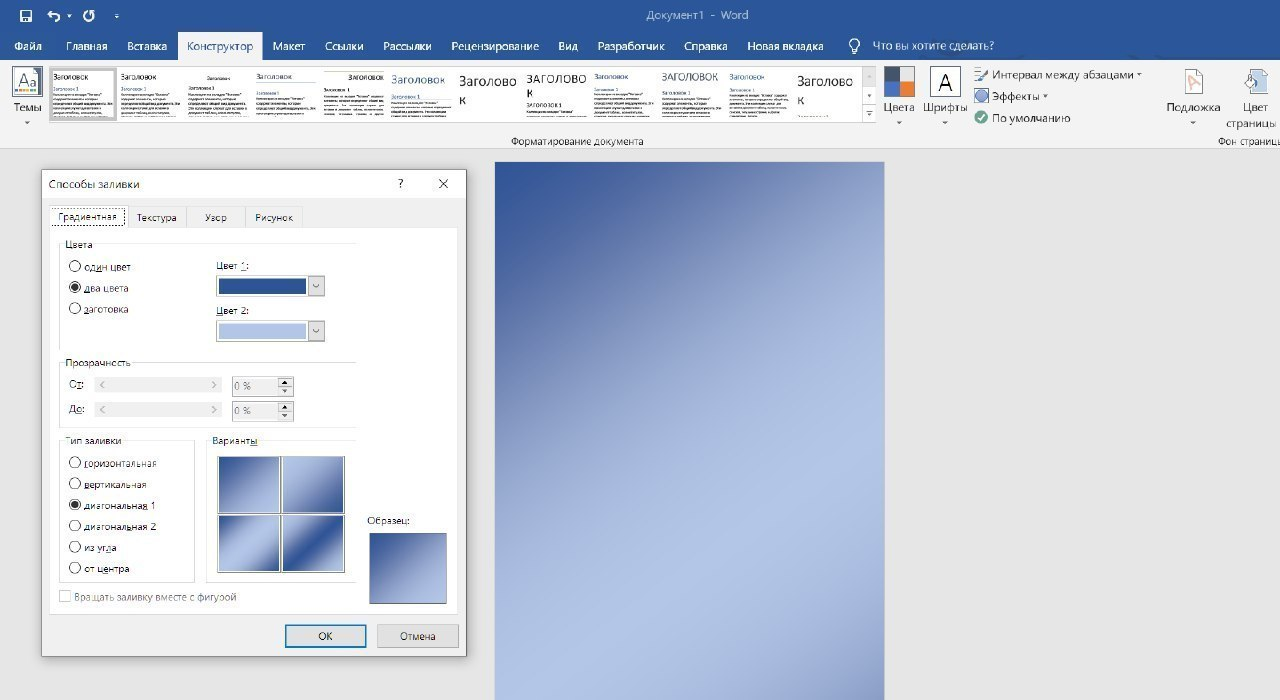Select the один цвет radio button
This screenshot has height=700, width=1280.
[75, 267]
